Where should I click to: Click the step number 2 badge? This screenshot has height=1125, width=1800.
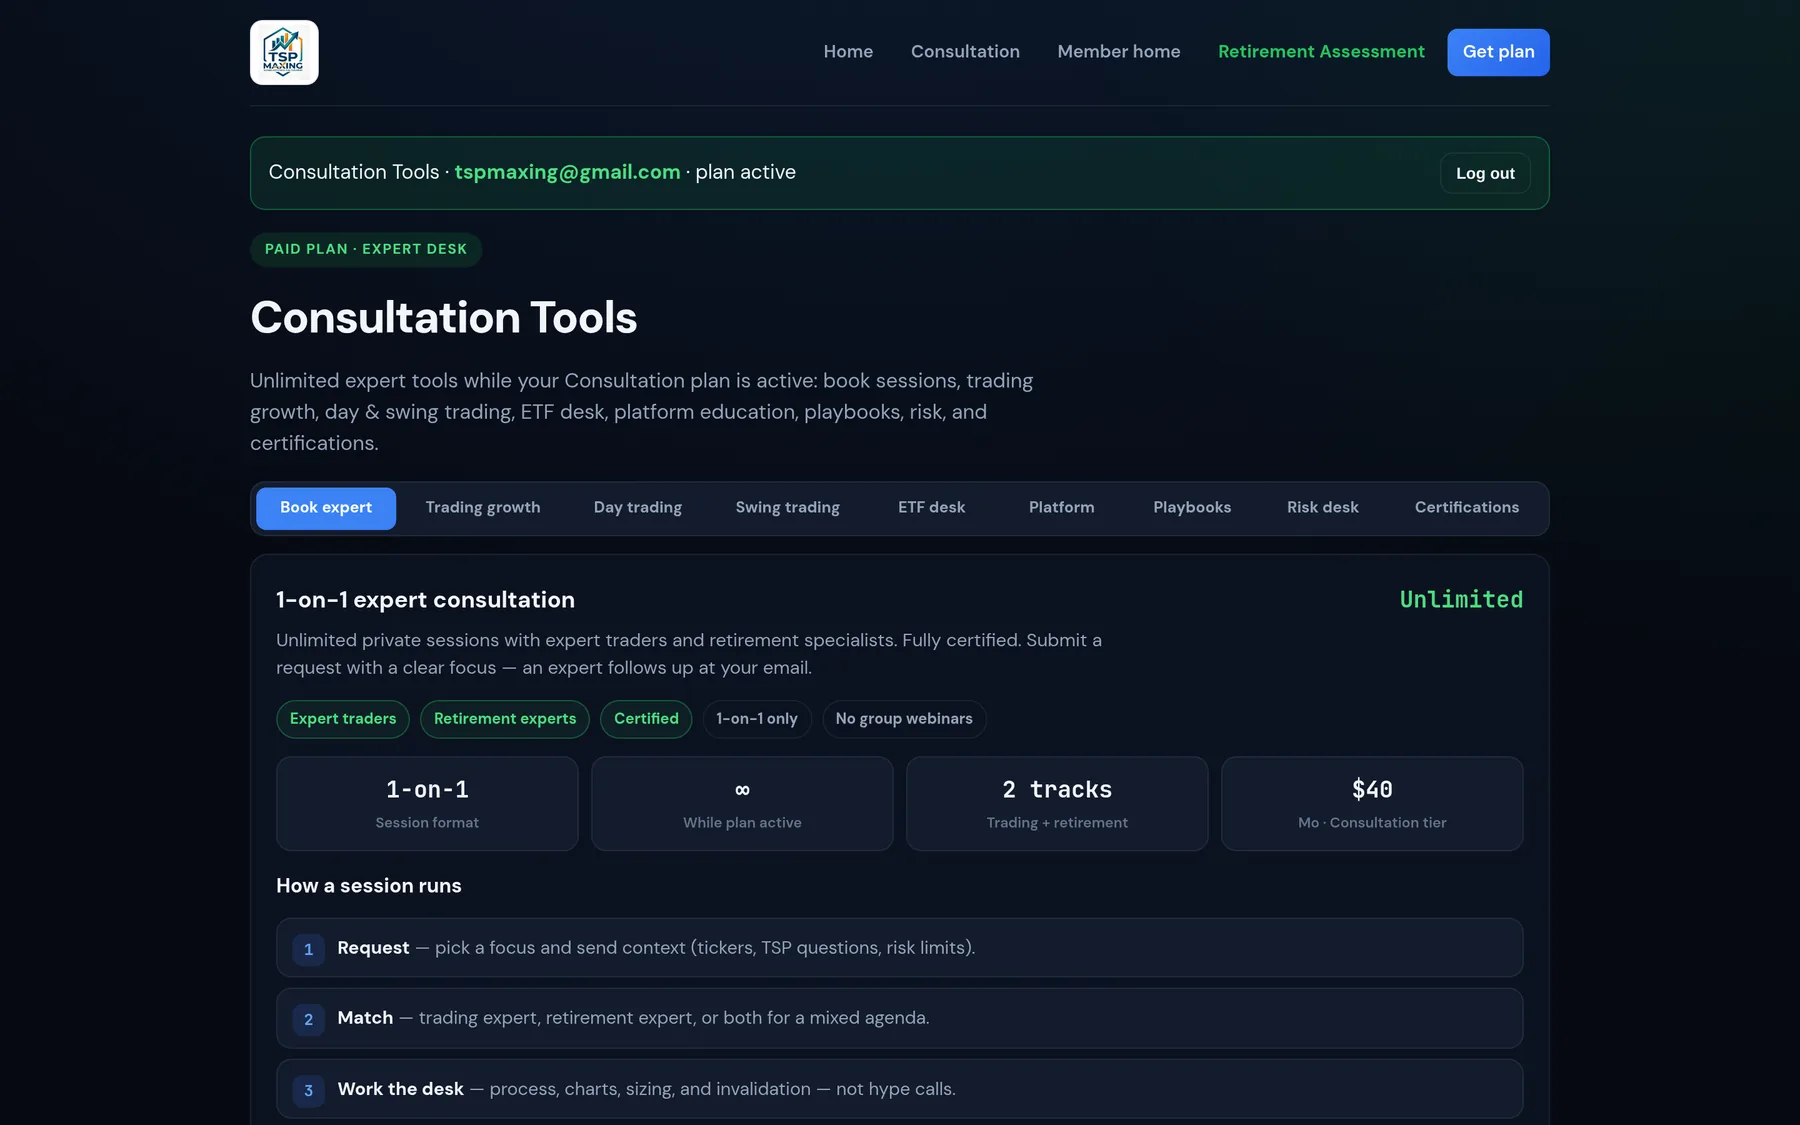click(x=308, y=1019)
